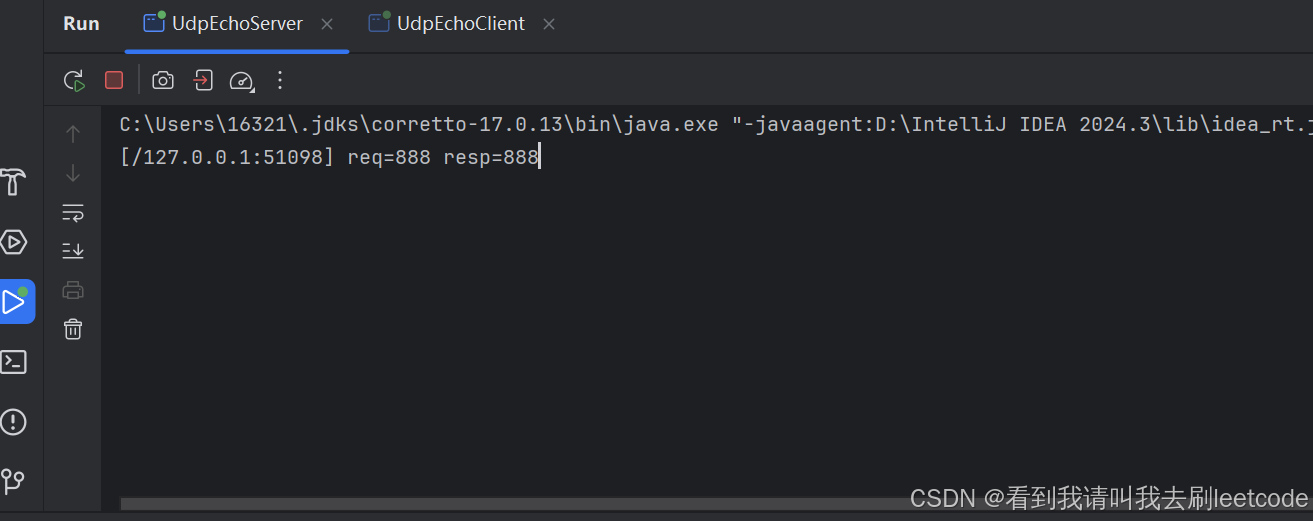The width and height of the screenshot is (1313, 521).
Task: Open the profiler gauge dropdown
Action: click(x=242, y=81)
